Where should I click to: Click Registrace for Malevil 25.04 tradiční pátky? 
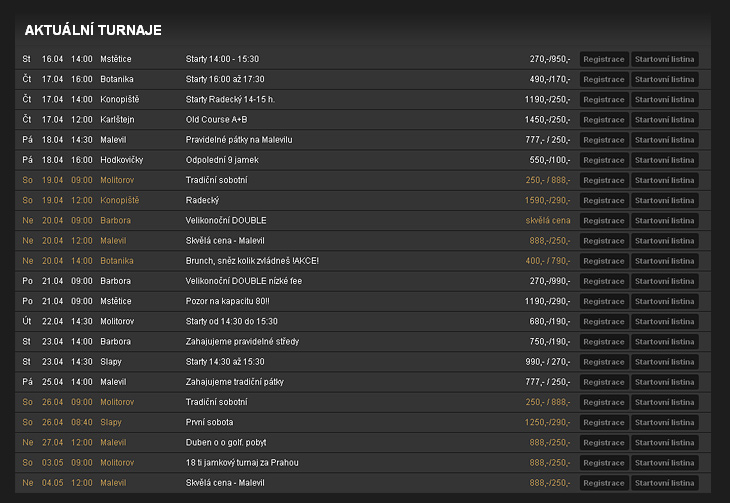point(604,382)
